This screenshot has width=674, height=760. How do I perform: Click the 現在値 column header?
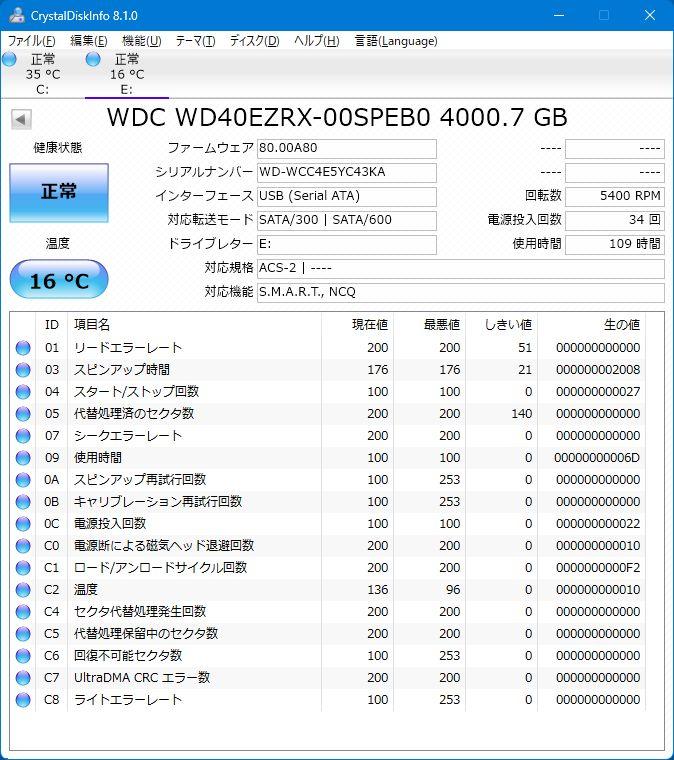tap(357, 325)
